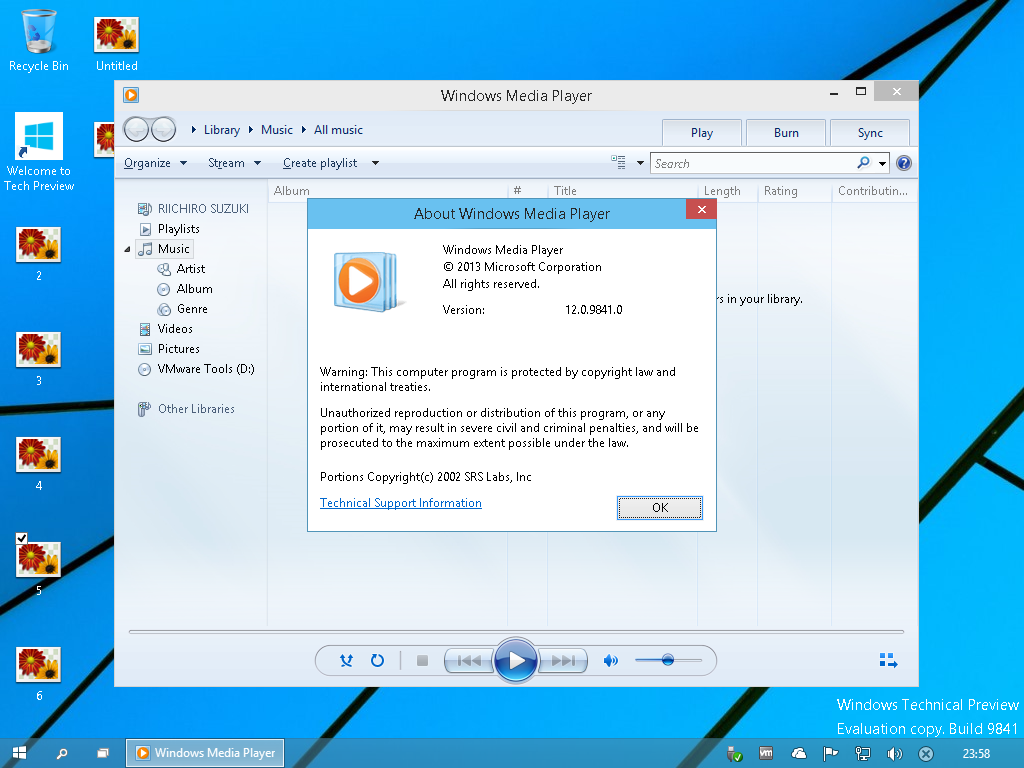Open Videos in the navigation pane

(x=166, y=329)
